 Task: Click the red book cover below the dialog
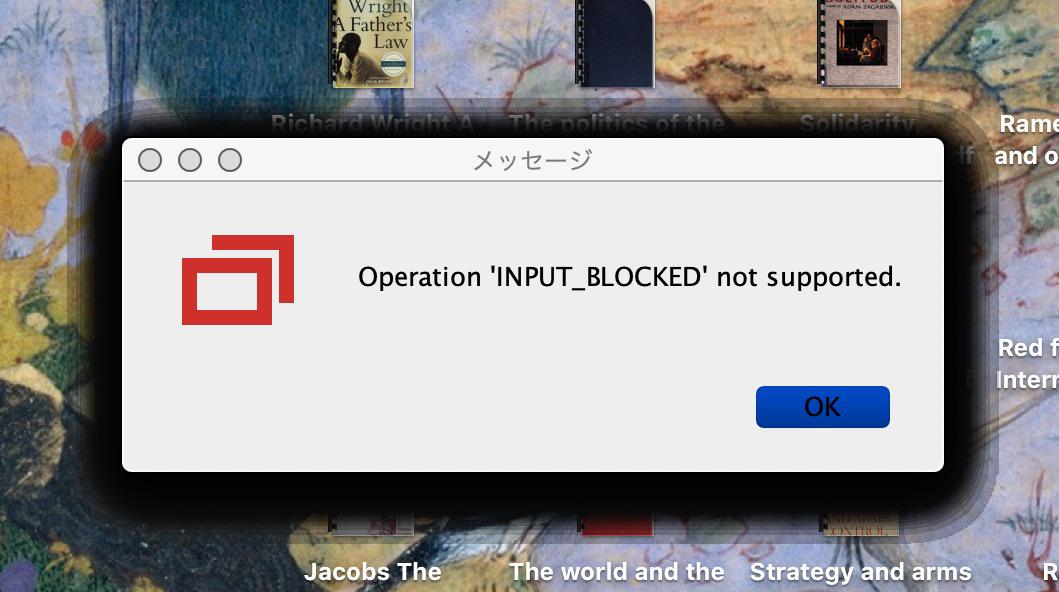pos(616,524)
